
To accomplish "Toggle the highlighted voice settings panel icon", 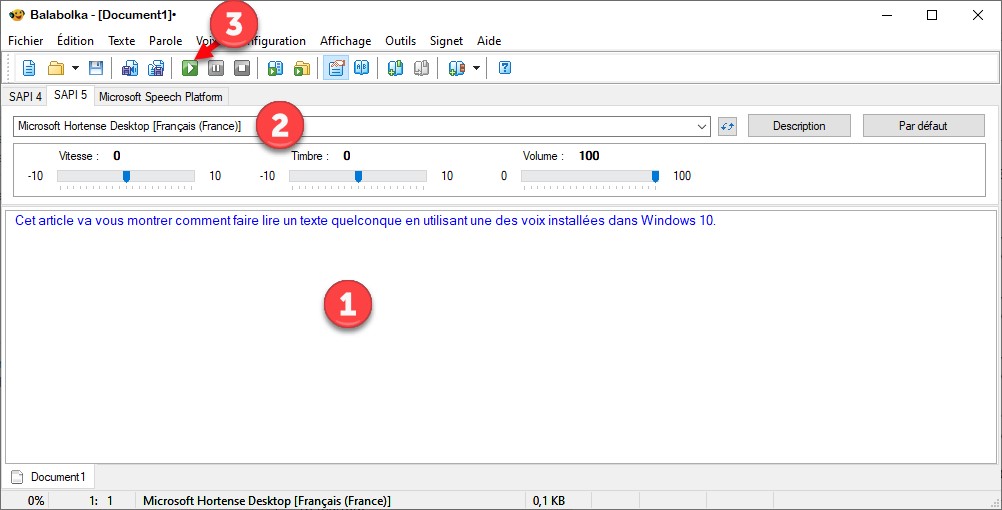I will [335, 68].
